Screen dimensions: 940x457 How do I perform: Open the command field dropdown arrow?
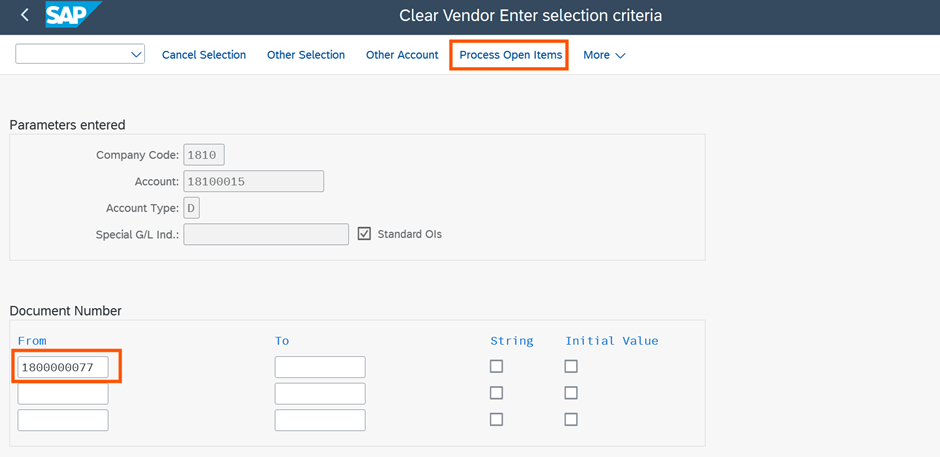135,55
